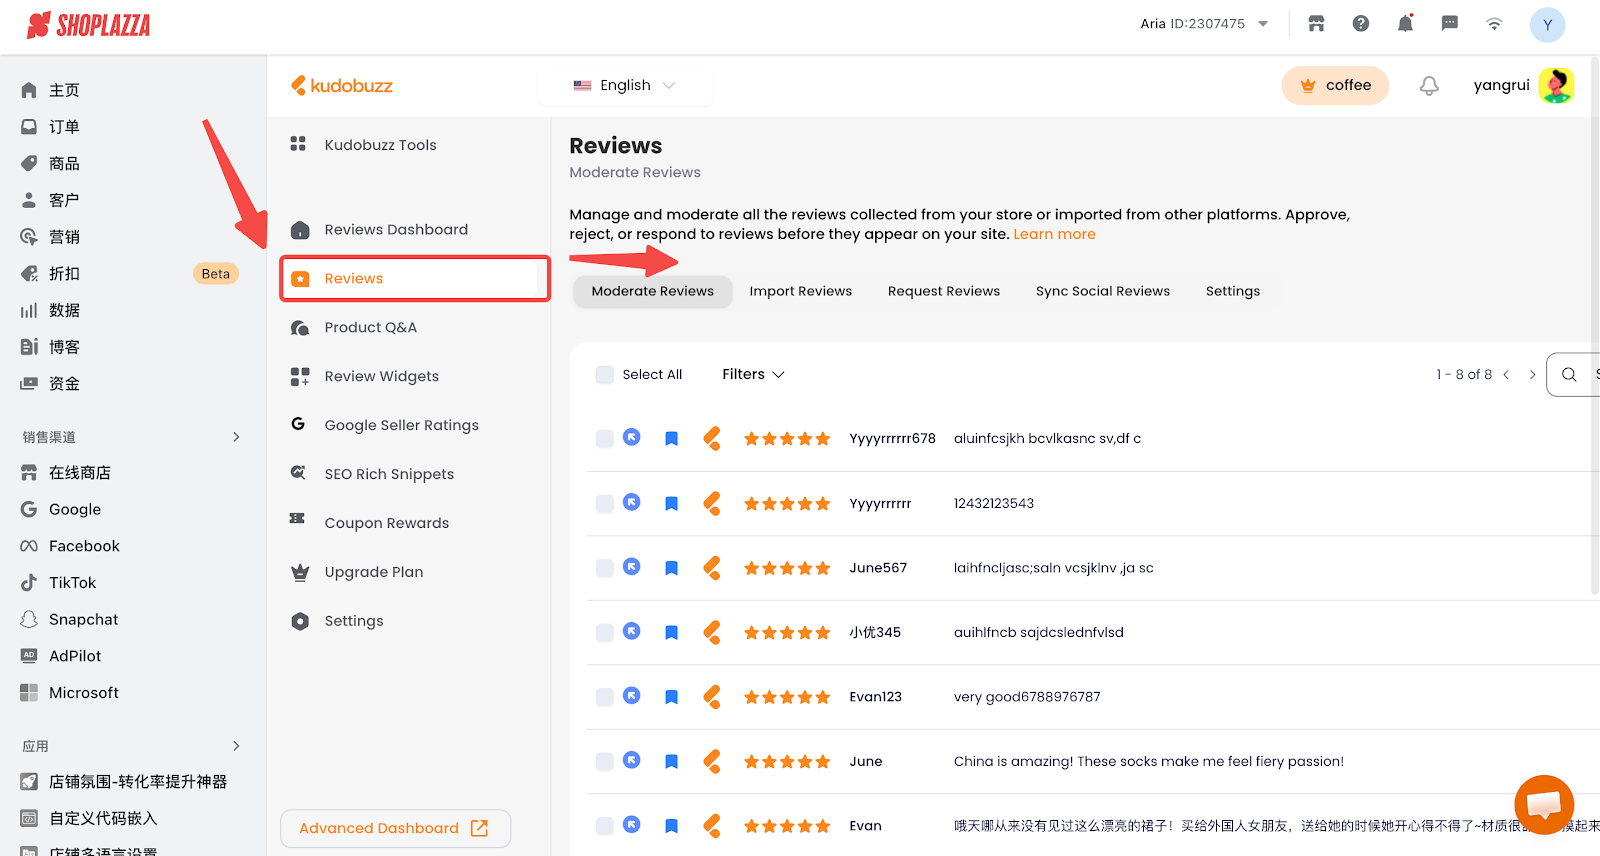Open Product Q&A in Kudobuzz sidebar
Screen dimensions: 1600x856
click(370, 327)
